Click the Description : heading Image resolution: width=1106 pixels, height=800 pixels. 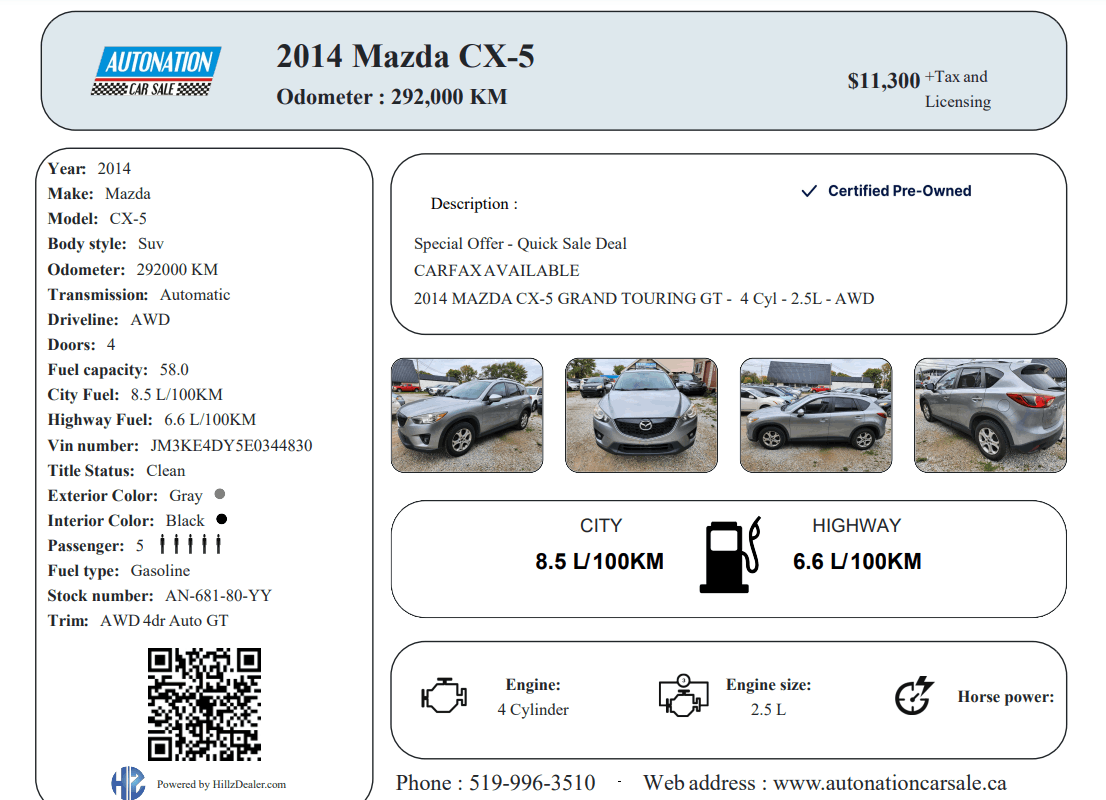pos(474,204)
